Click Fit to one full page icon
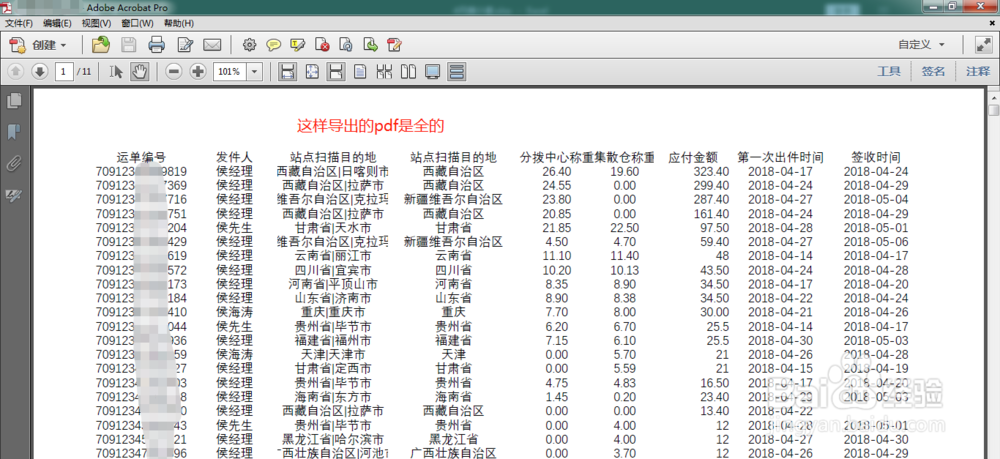 point(311,71)
